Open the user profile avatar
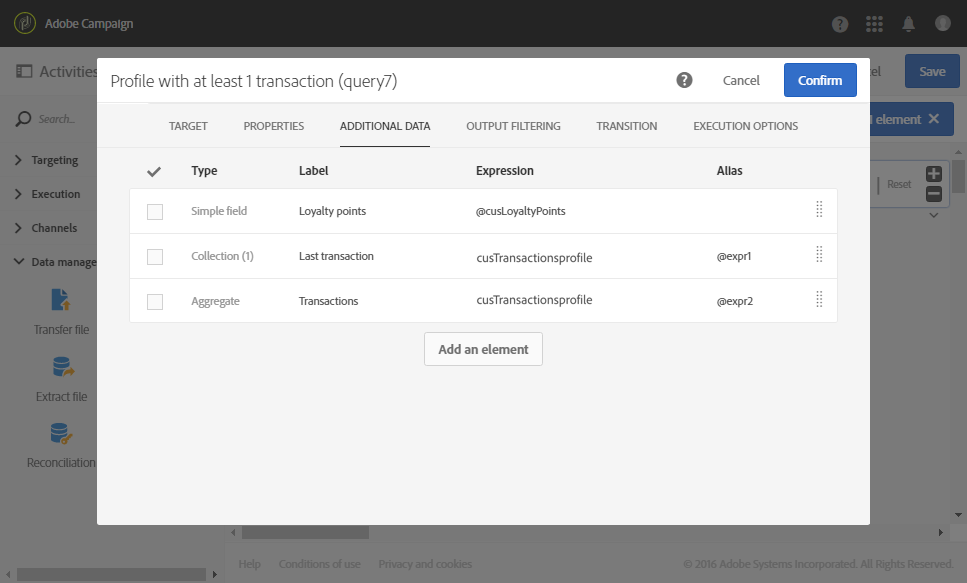The height and width of the screenshot is (583, 967). pos(942,23)
